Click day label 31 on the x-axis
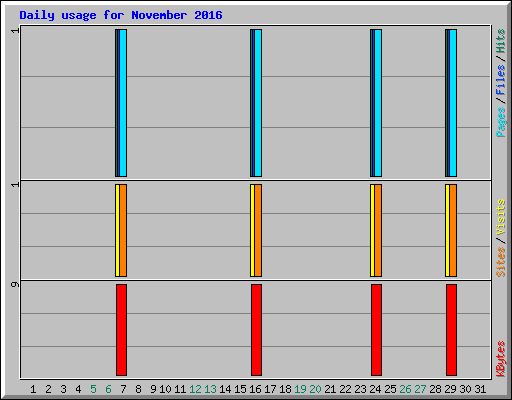The height and width of the screenshot is (400, 512). (480, 389)
